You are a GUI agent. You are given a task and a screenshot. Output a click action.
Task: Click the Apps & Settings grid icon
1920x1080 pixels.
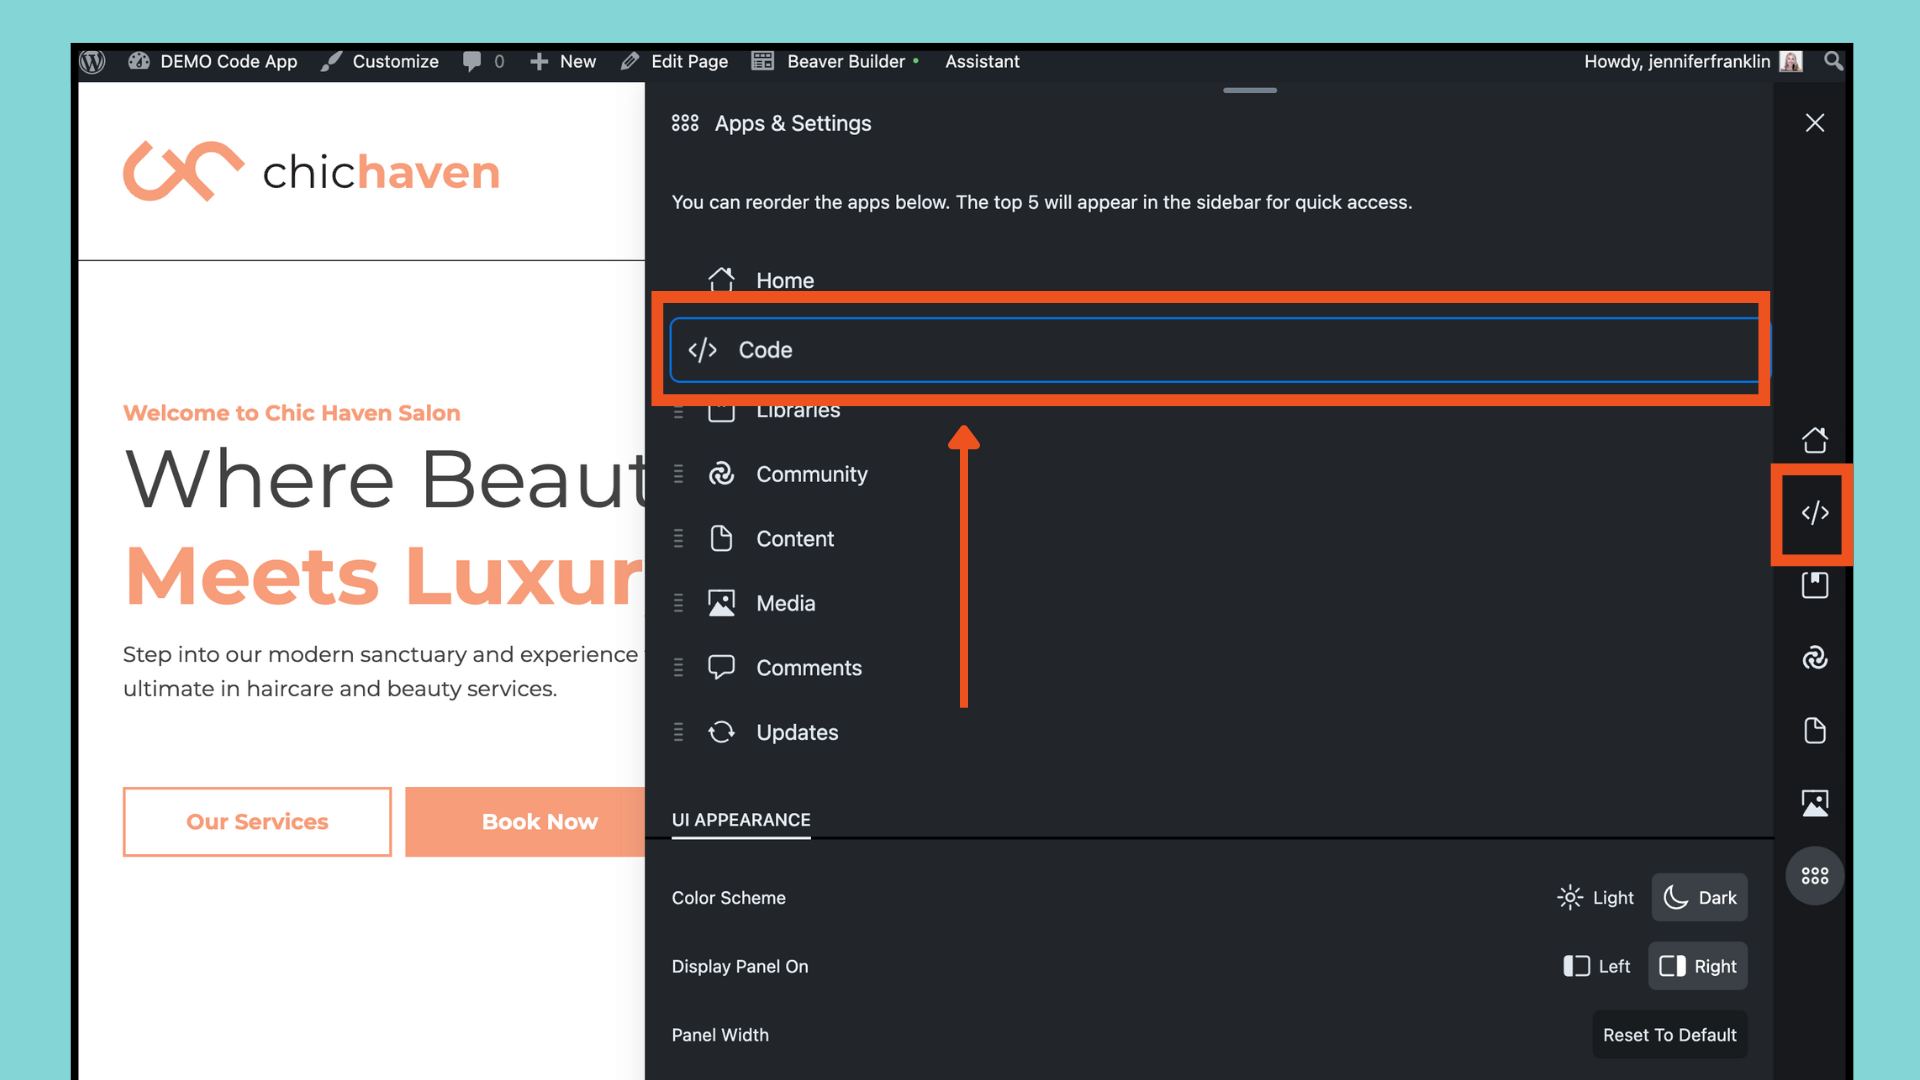(1814, 876)
